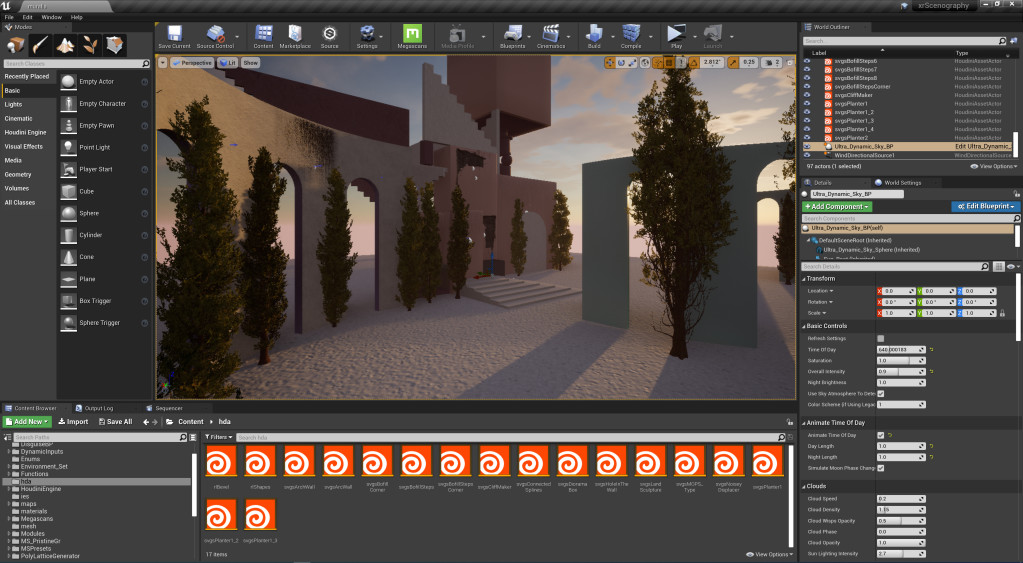
Task: Adjust the Overall Intensity slider
Action: point(900,371)
